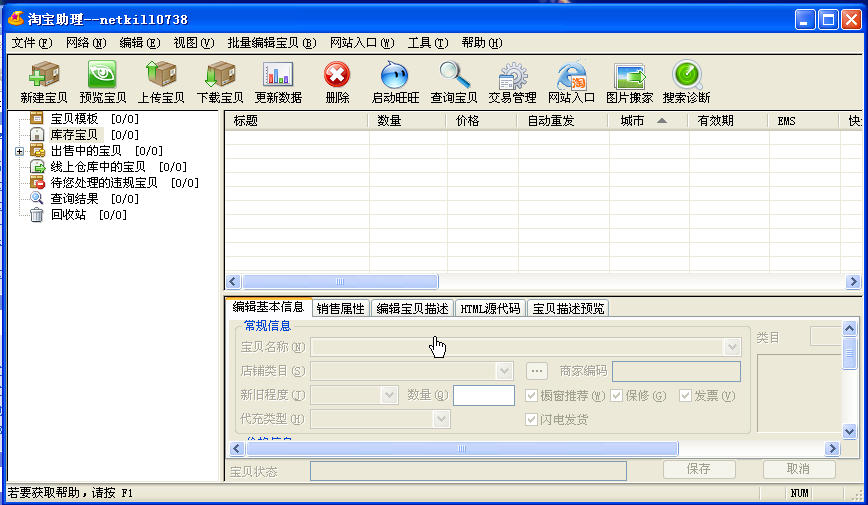Viewport: 868px width, 505px height.
Task: Click item list scroll-right arrow
Action: (x=853, y=281)
